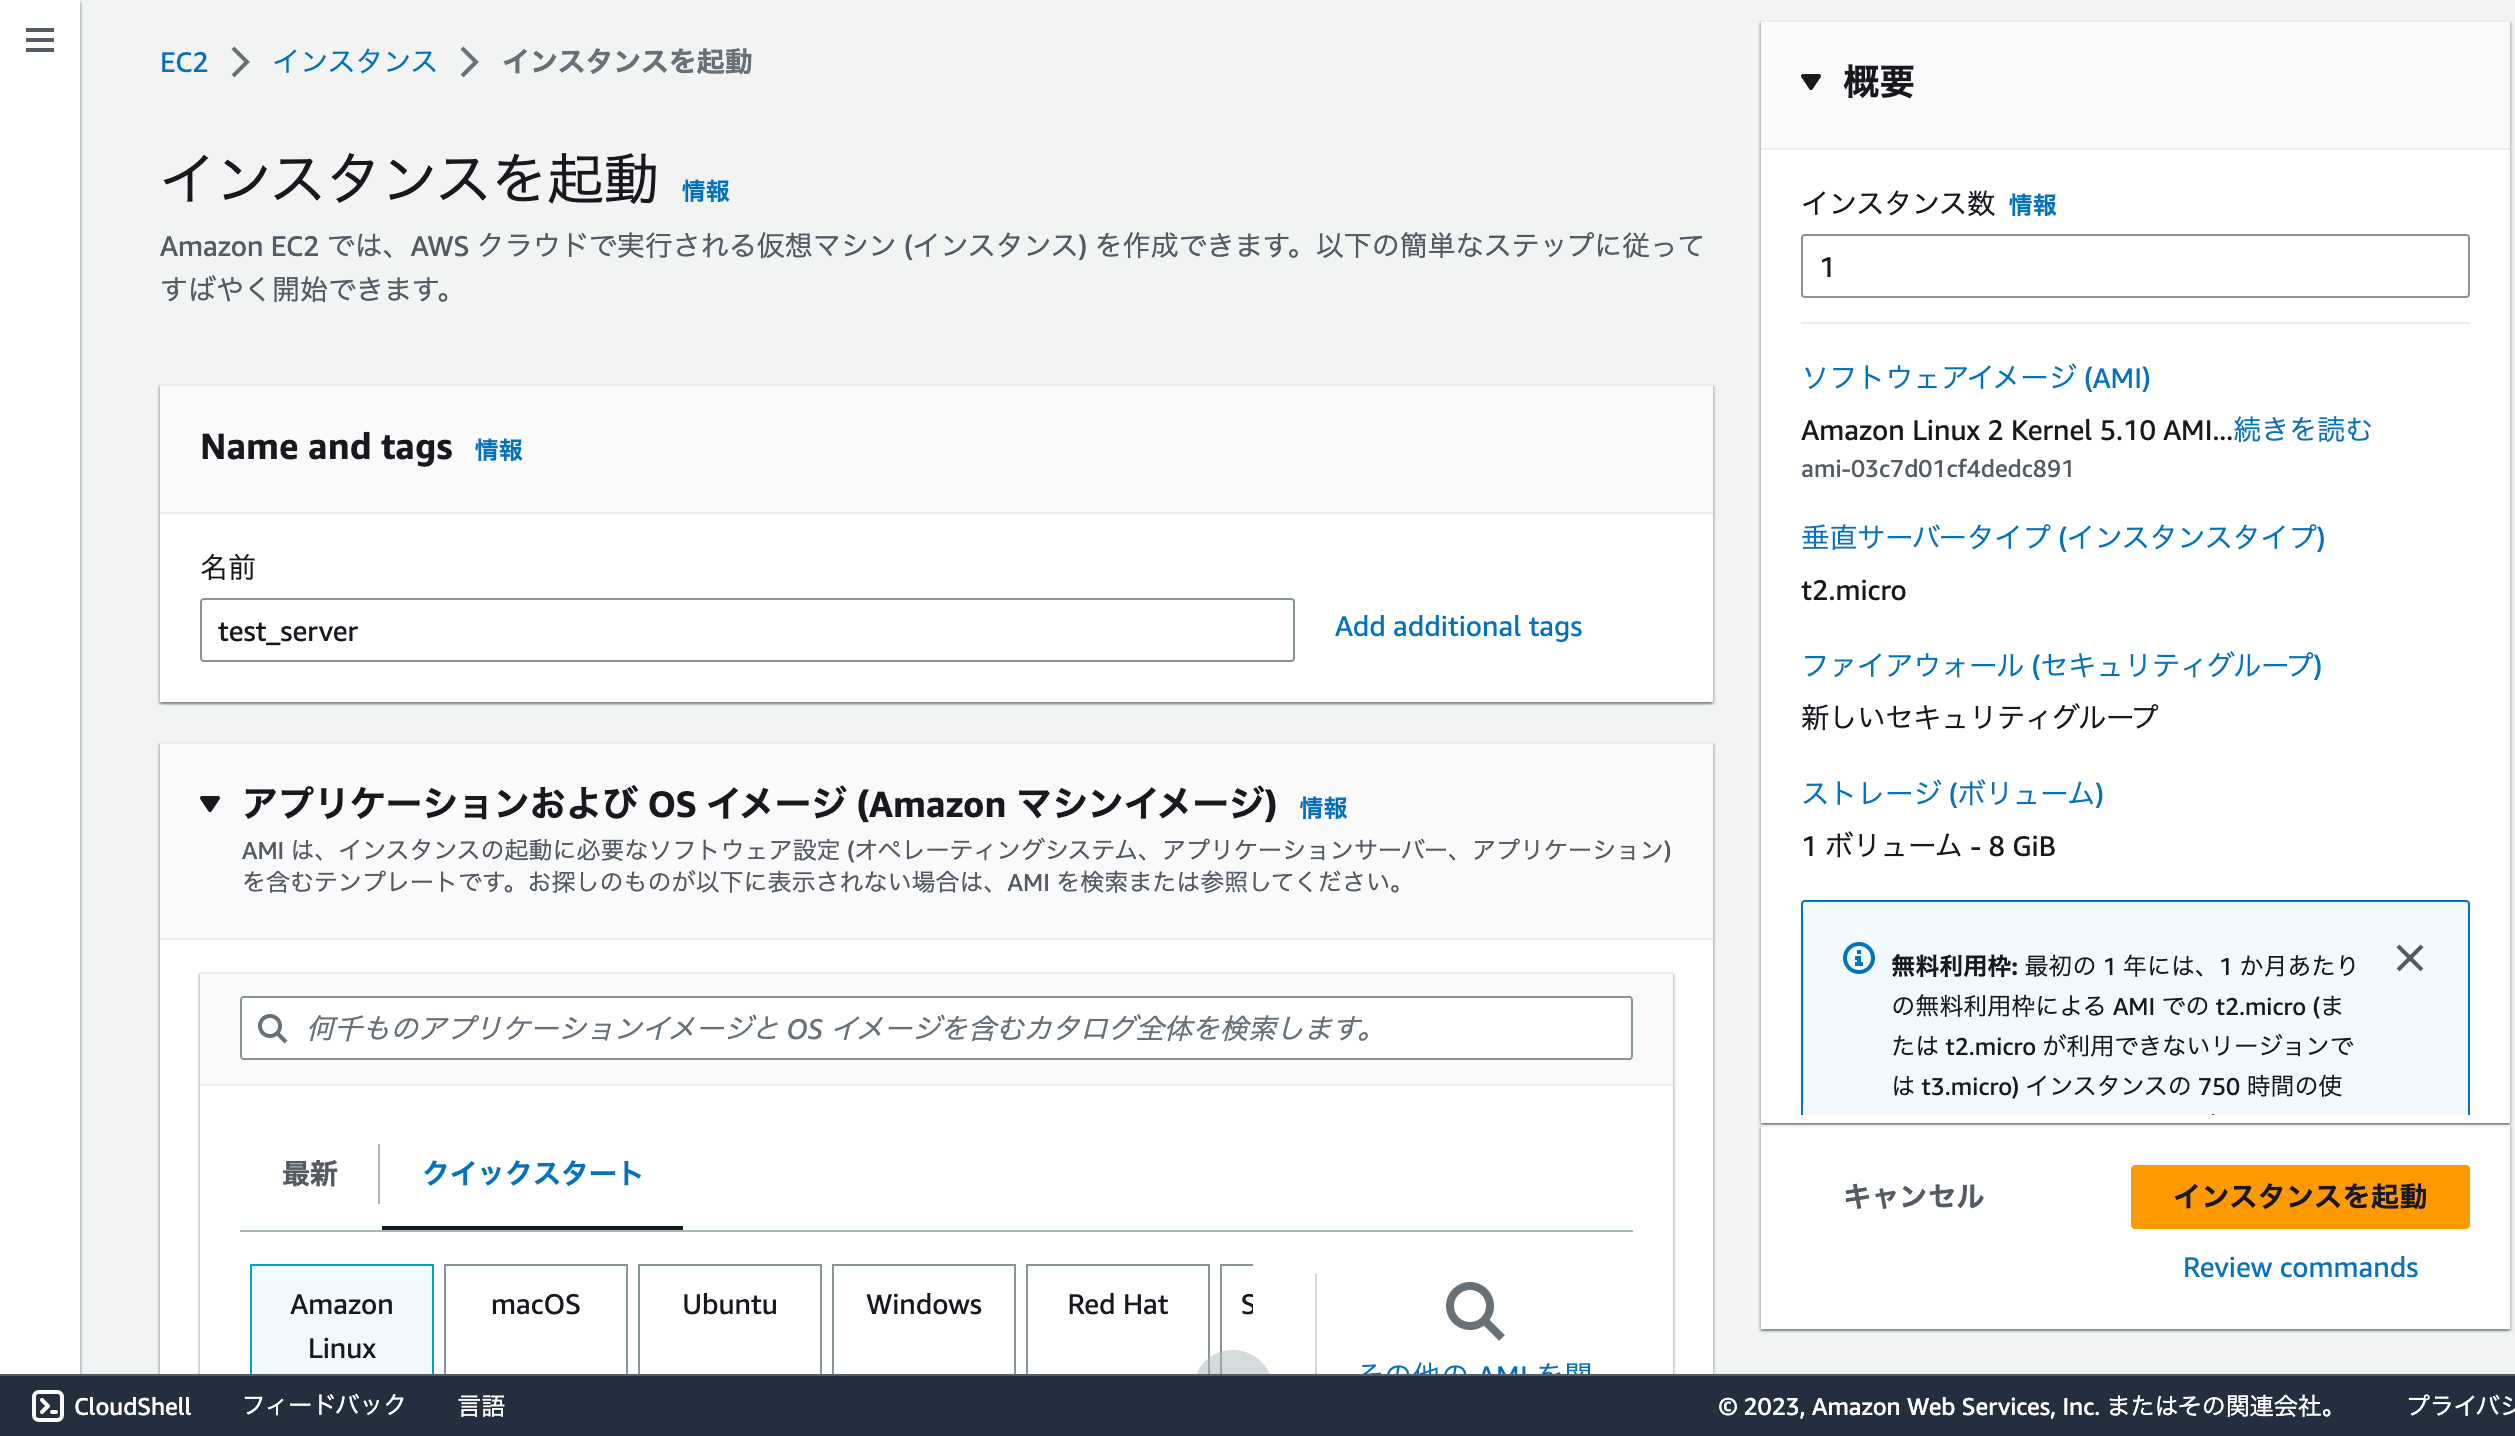Open the Review commands link

[x=2299, y=1268]
